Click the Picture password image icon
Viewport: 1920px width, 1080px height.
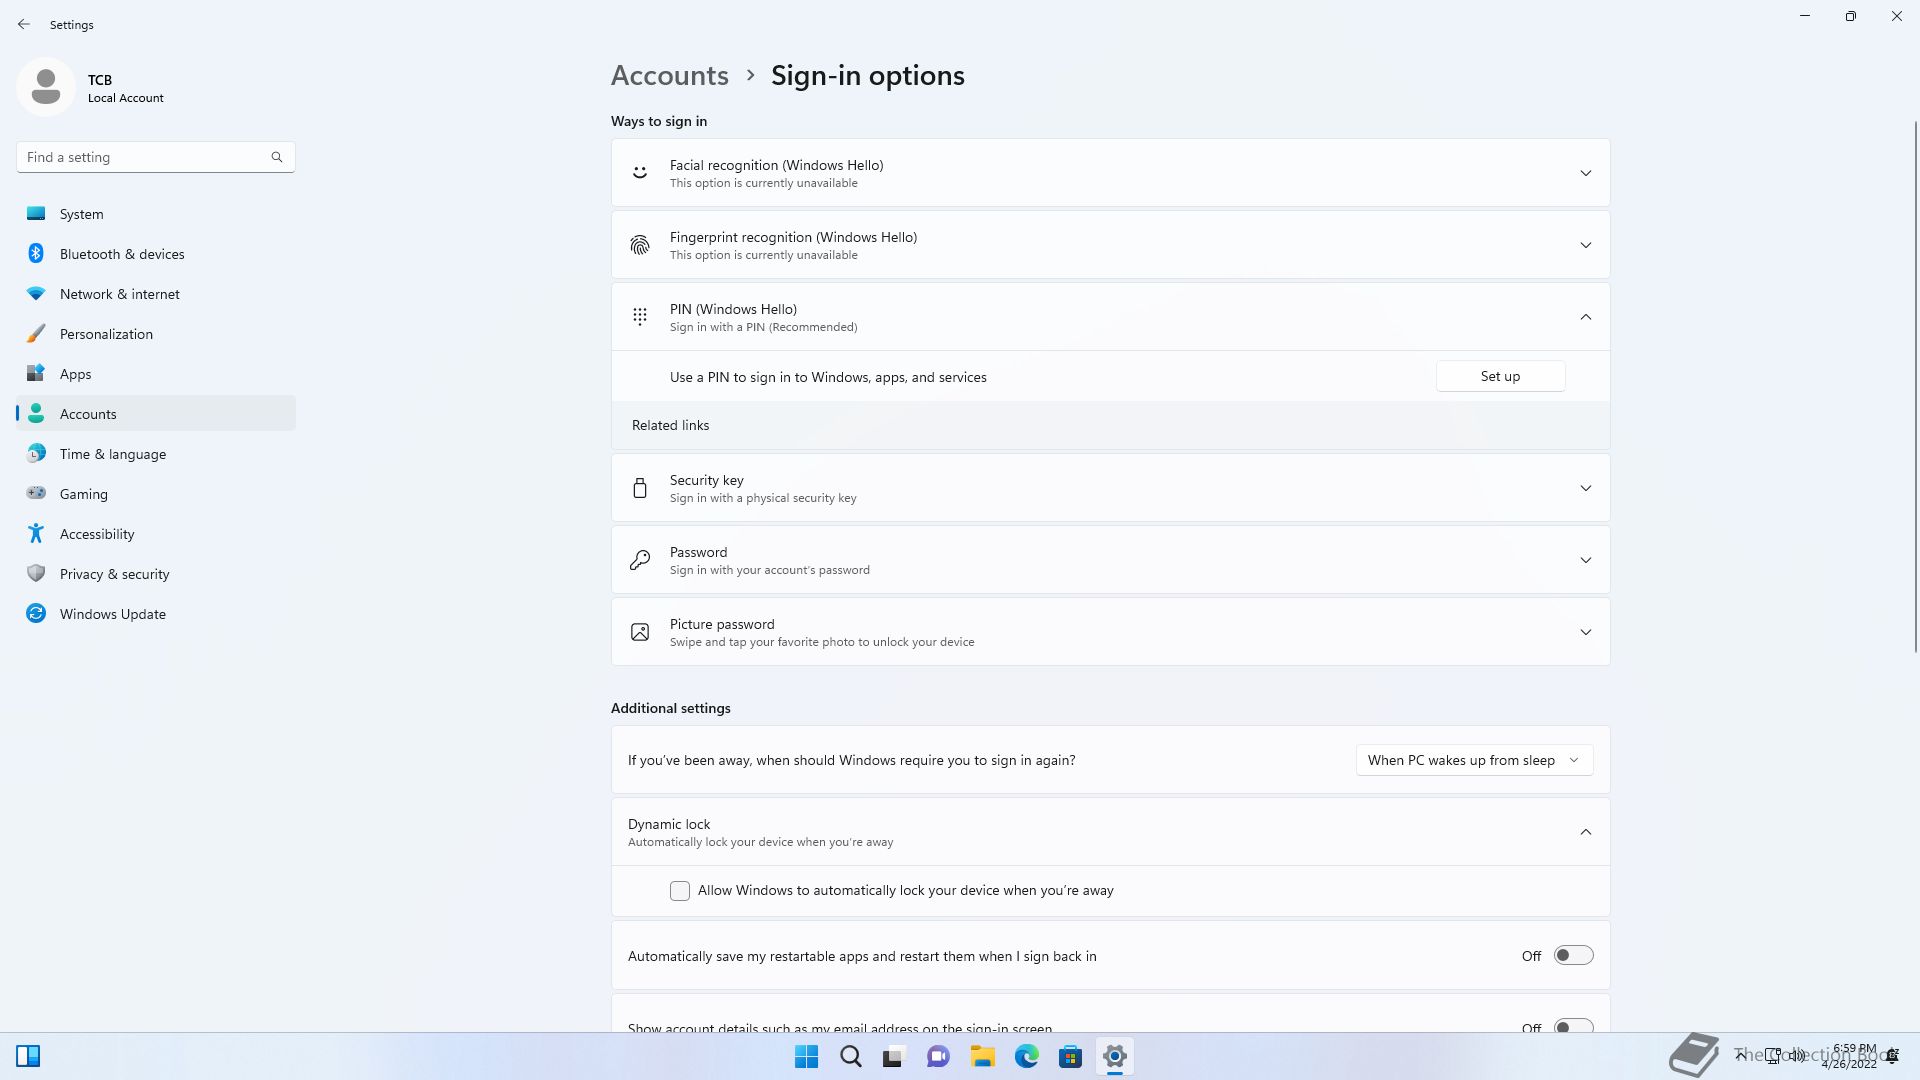(640, 632)
